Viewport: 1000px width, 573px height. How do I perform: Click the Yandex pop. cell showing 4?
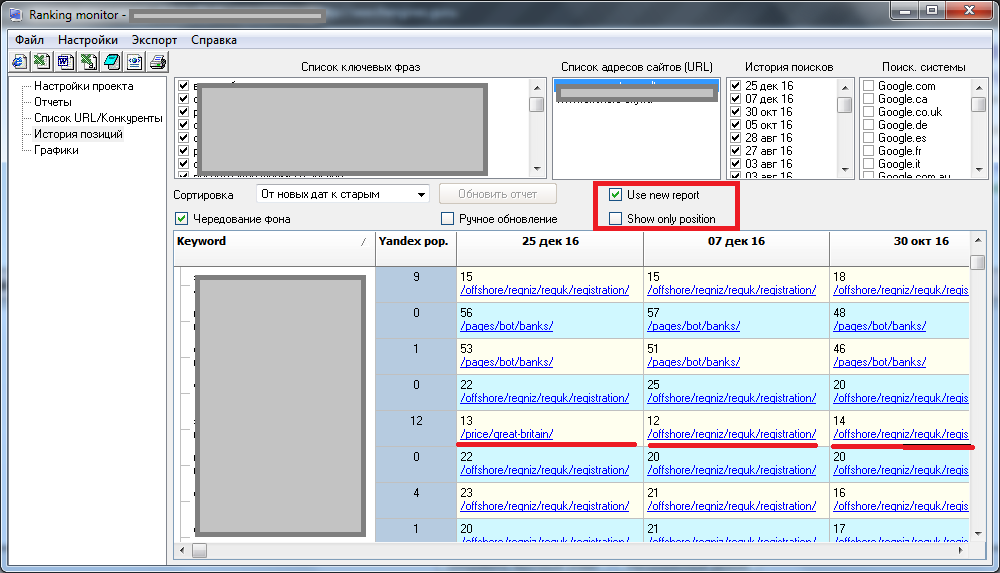[x=416, y=500]
